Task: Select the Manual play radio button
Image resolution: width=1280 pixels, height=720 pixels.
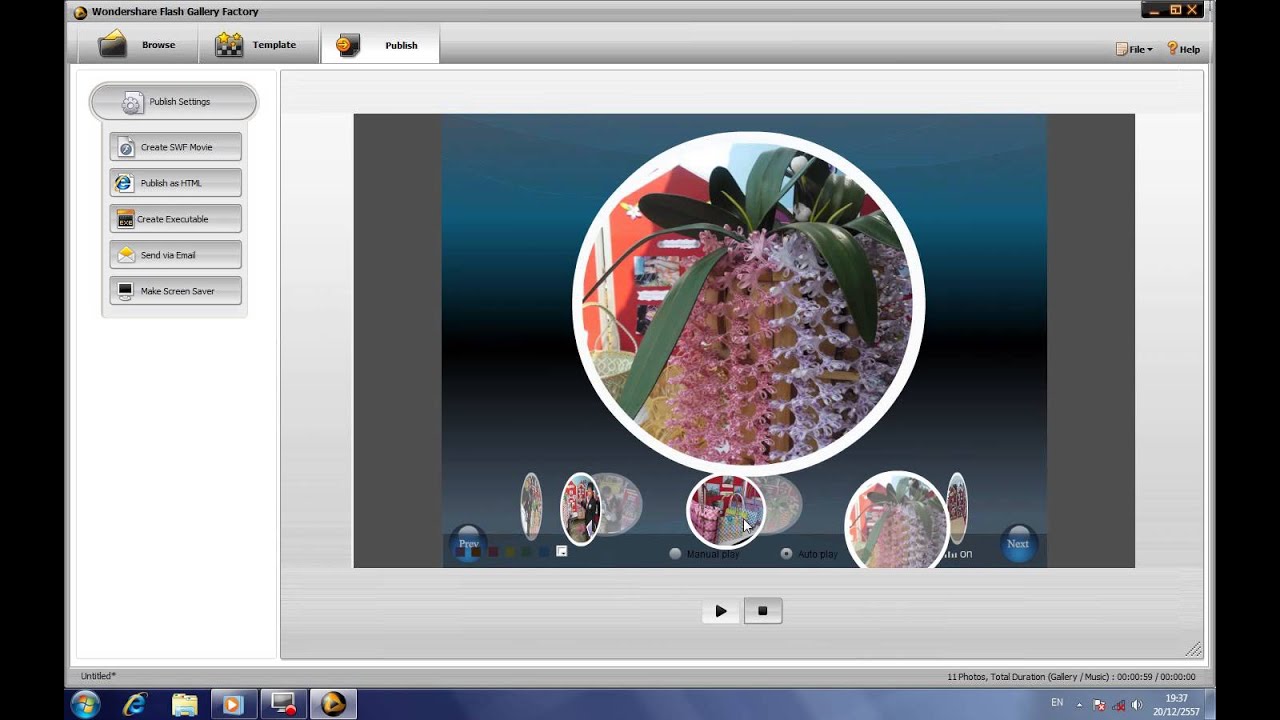Action: point(675,554)
